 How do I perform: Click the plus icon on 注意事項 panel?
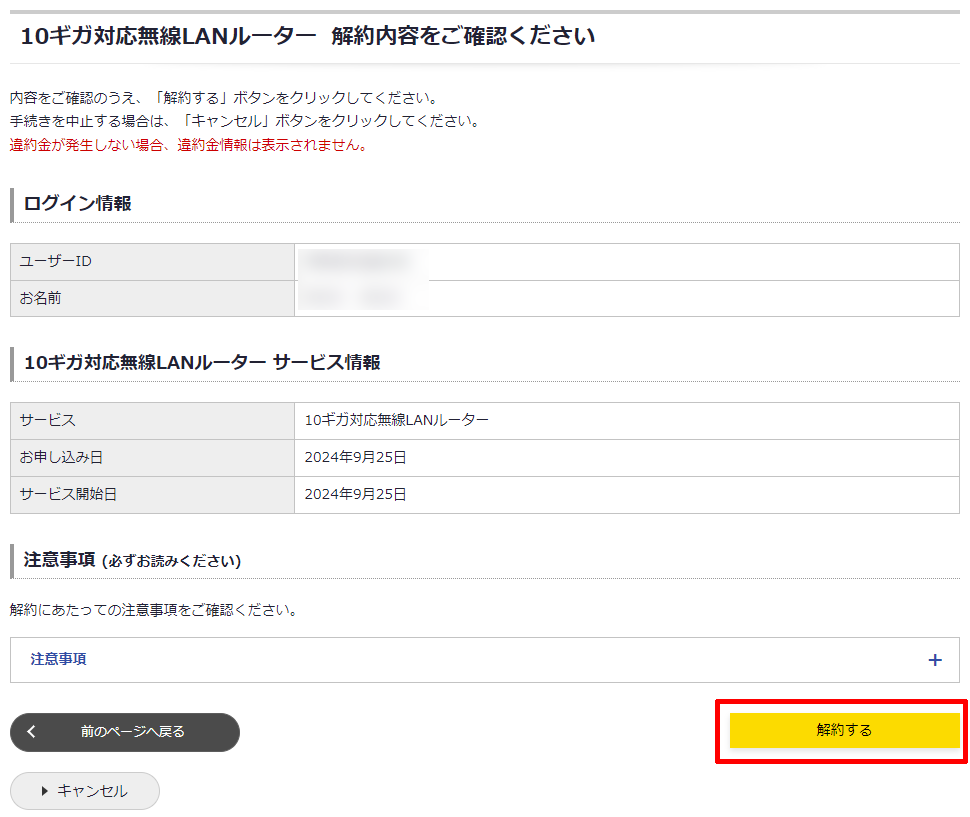pos(935,660)
